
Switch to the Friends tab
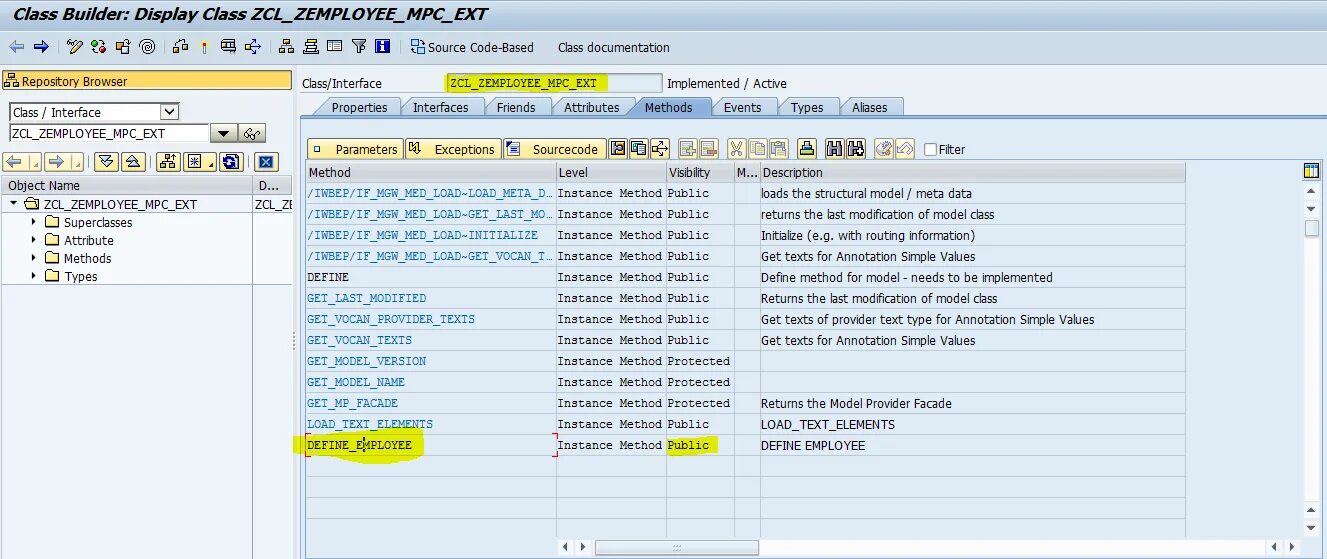(516, 107)
